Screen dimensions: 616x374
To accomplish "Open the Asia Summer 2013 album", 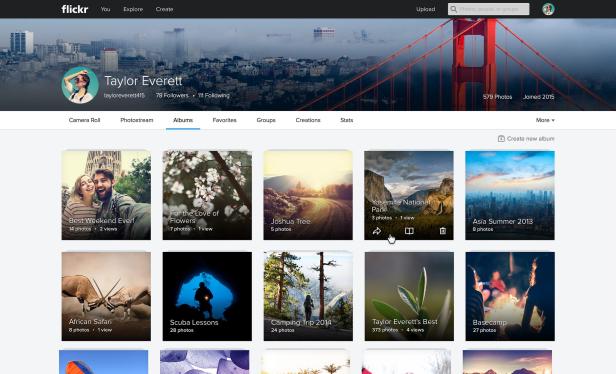I will (510, 195).
